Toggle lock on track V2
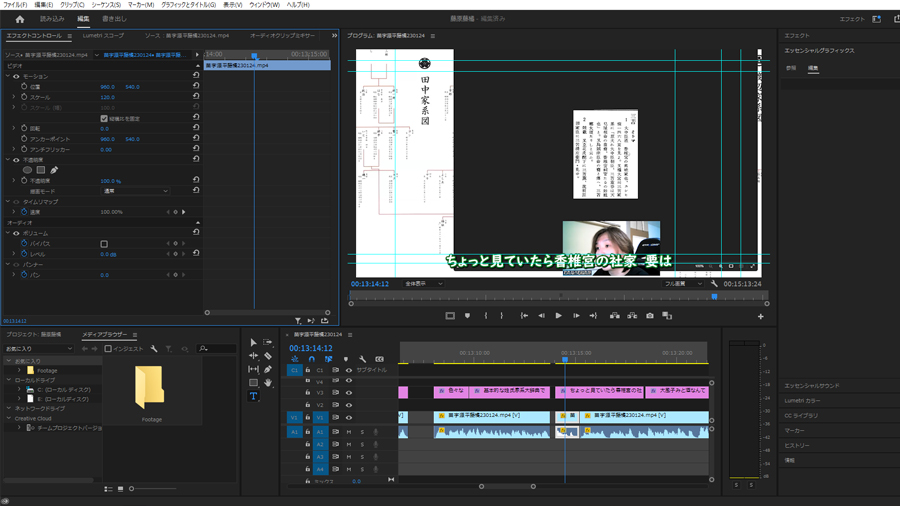 [308, 405]
